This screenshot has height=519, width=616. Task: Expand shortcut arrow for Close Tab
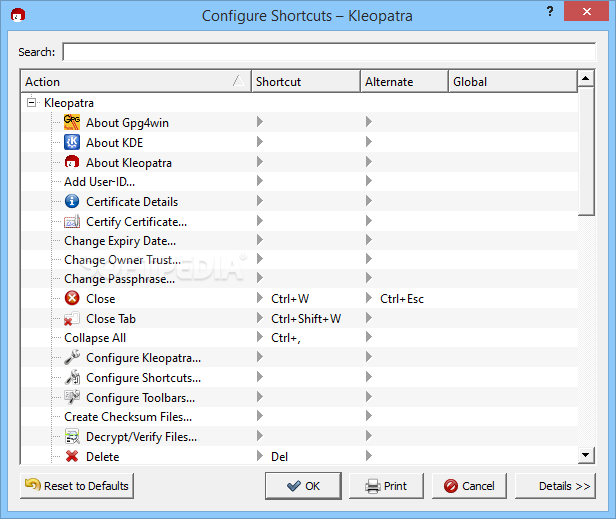260,318
